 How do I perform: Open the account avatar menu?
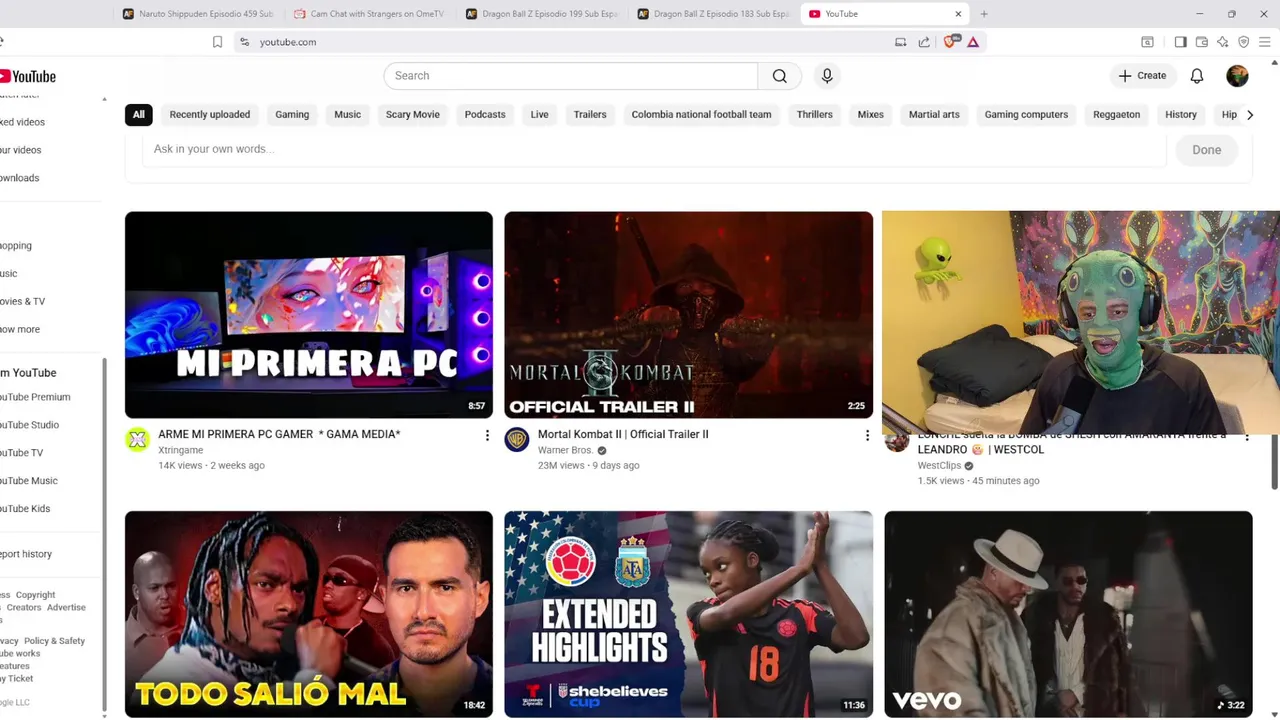1237,76
